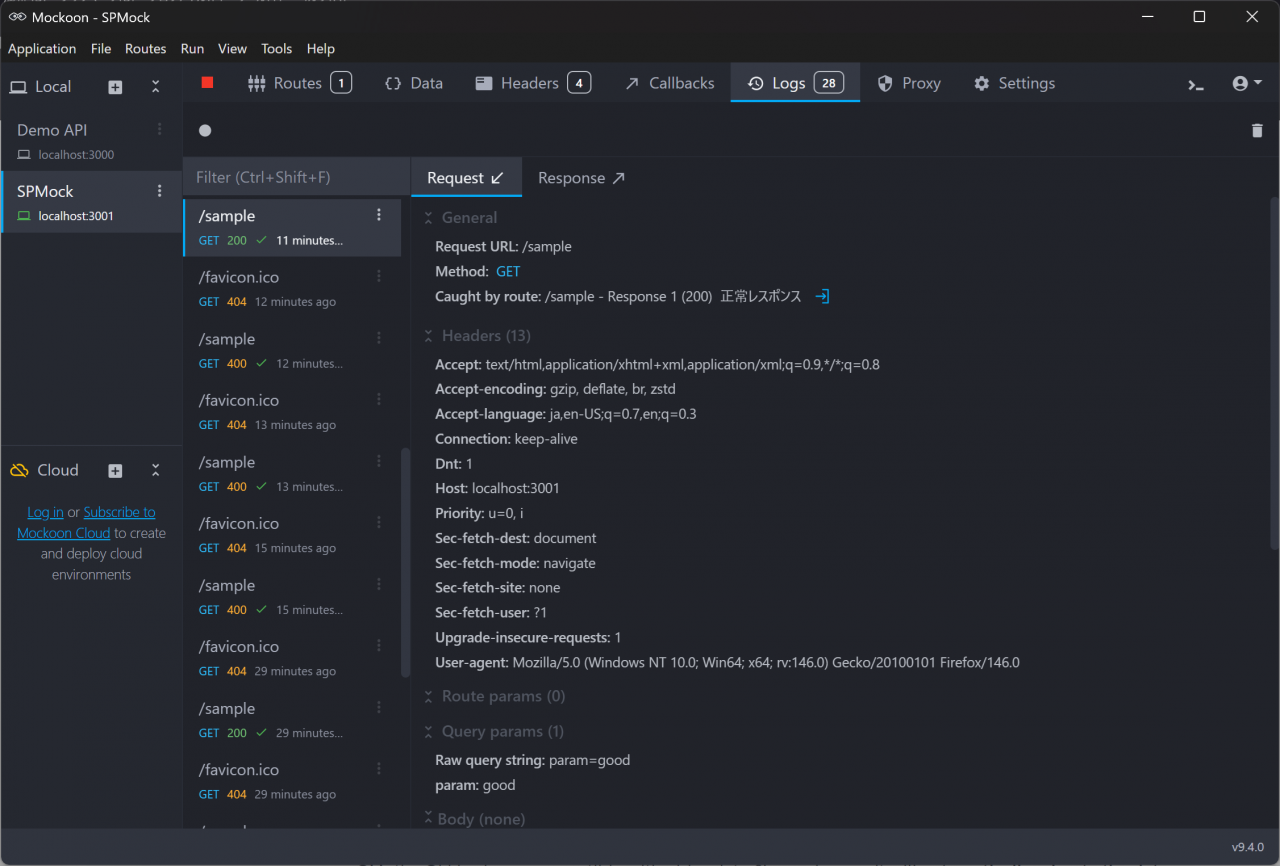
Task: Click the Log in link
Action: 45,512
